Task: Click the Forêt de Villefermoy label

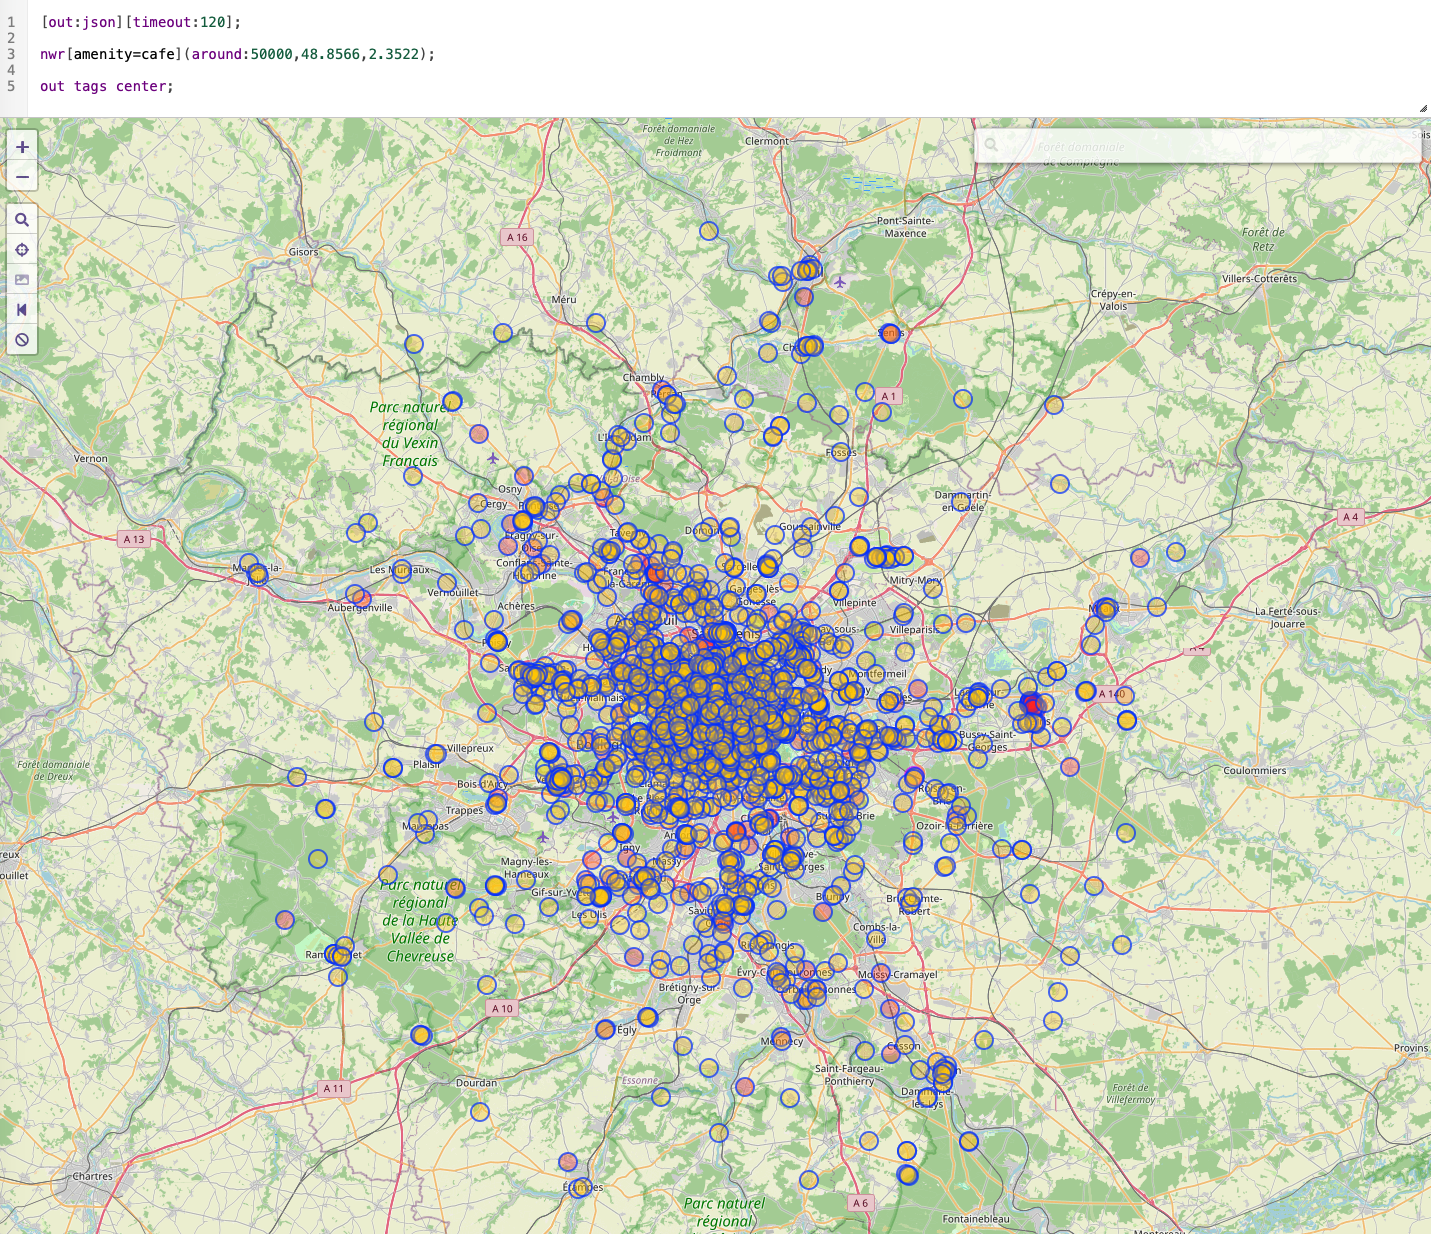Action: click(1131, 1093)
